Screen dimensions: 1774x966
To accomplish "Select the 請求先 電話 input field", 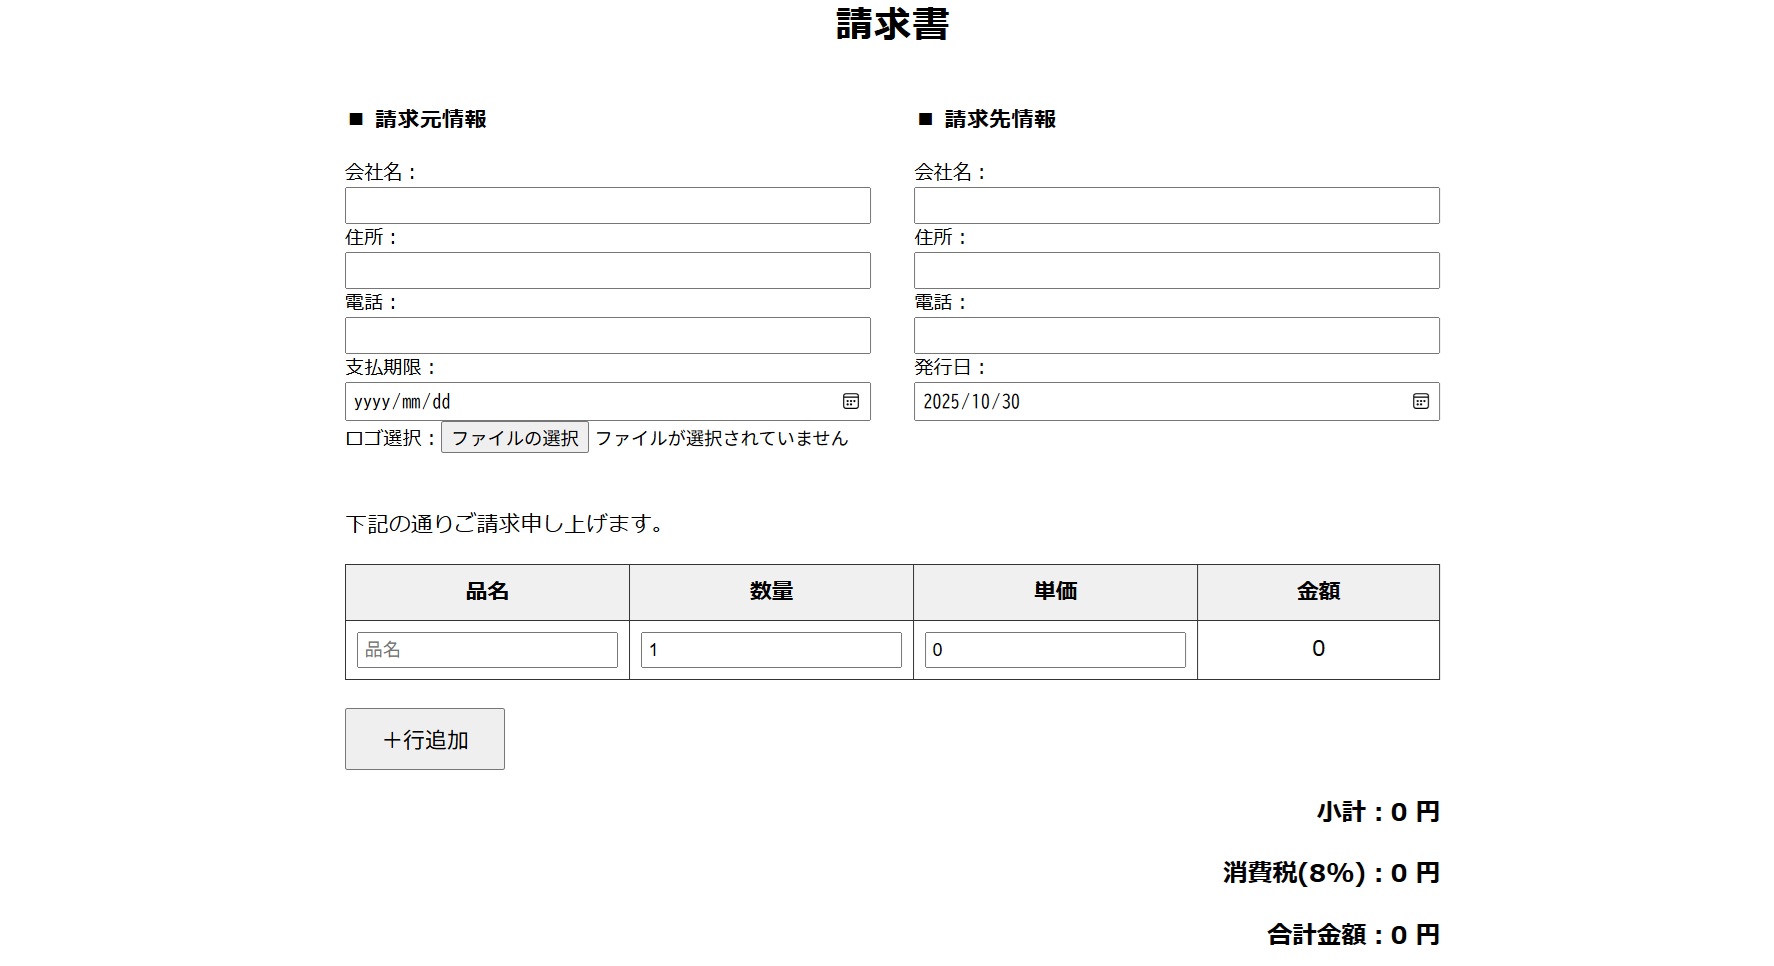I will [x=1176, y=335].
